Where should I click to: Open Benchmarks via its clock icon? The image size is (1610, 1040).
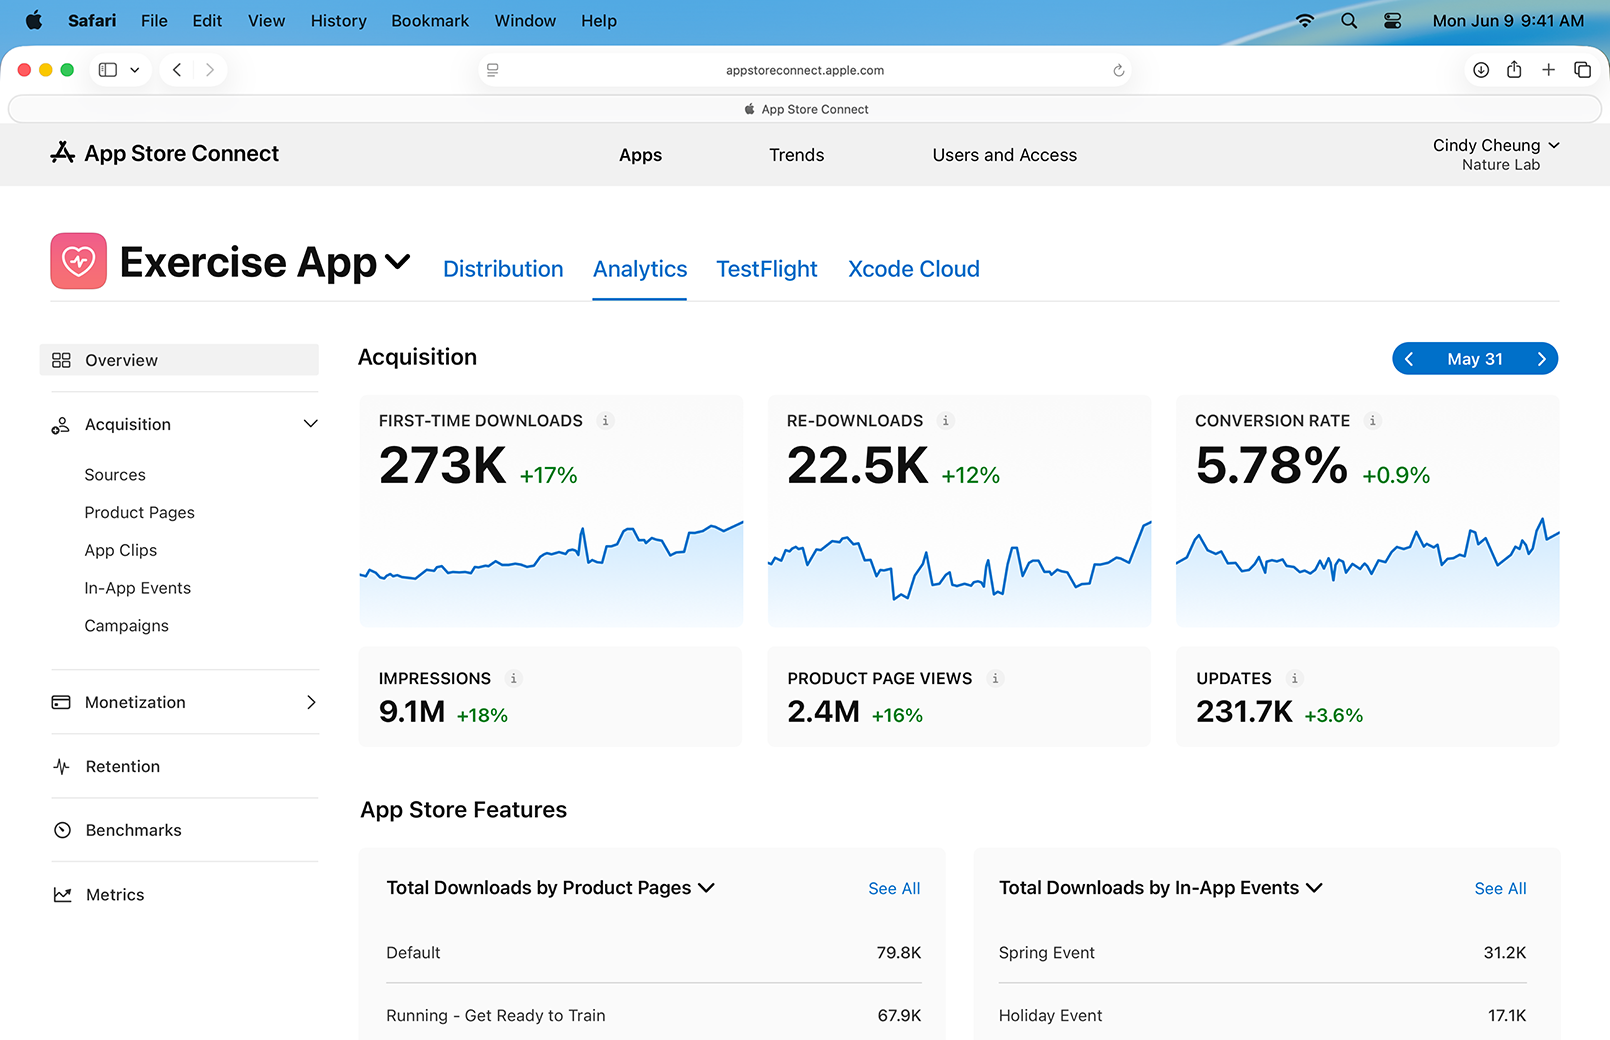[x=61, y=830]
